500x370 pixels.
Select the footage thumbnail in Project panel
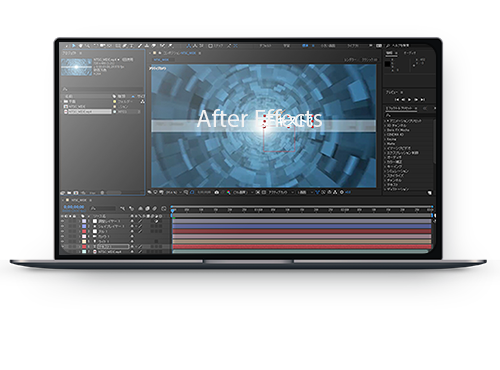[76, 67]
